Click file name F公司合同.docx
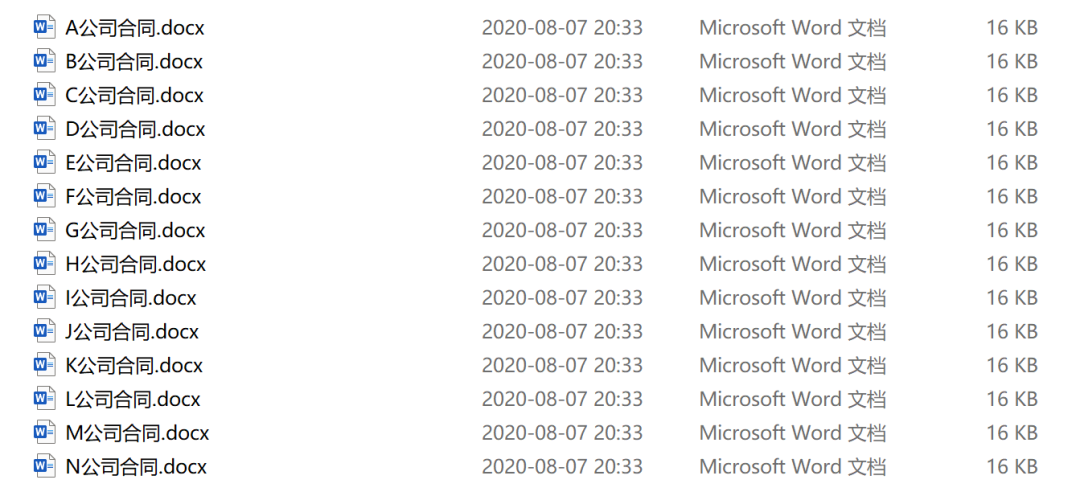Screen dimensions: 1080x492 [133, 196]
